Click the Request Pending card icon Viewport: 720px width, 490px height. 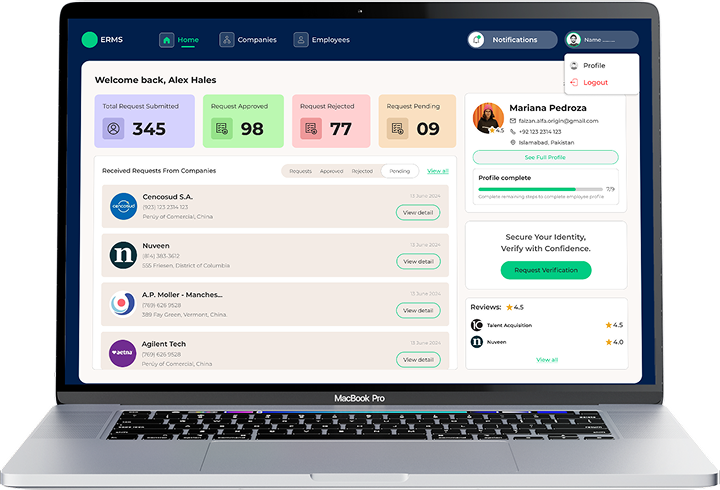(x=397, y=128)
